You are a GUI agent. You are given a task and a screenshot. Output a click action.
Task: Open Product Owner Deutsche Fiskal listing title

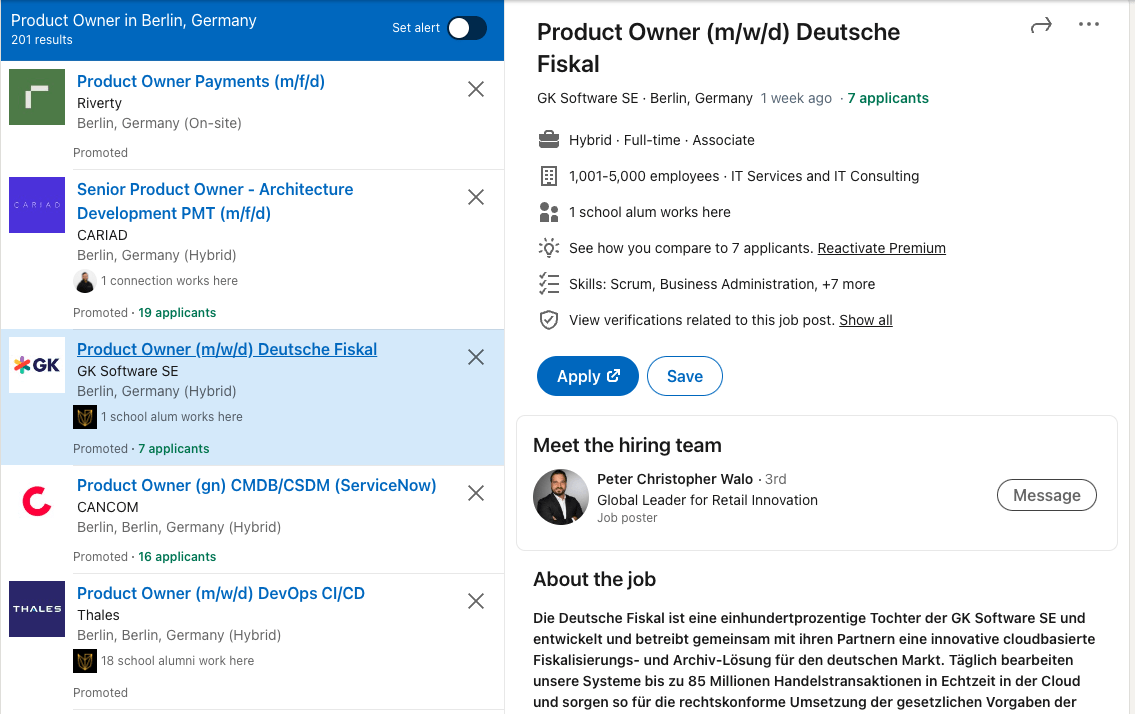[x=227, y=349]
